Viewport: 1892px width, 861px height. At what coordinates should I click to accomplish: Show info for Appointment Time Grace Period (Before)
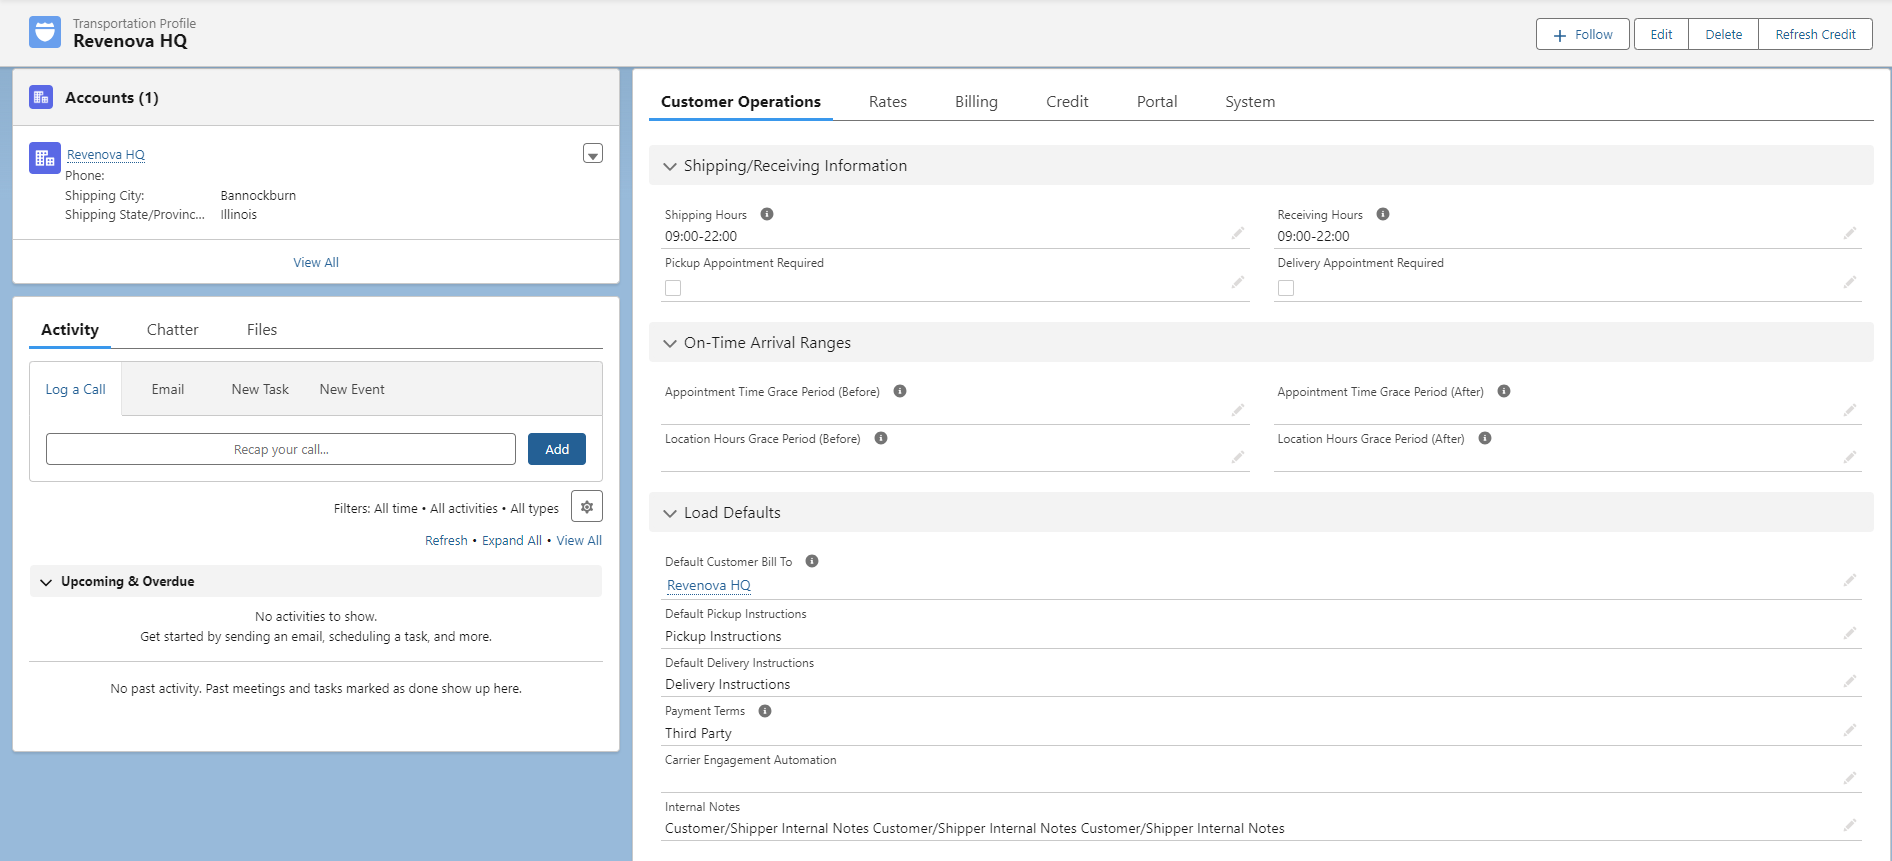click(900, 391)
